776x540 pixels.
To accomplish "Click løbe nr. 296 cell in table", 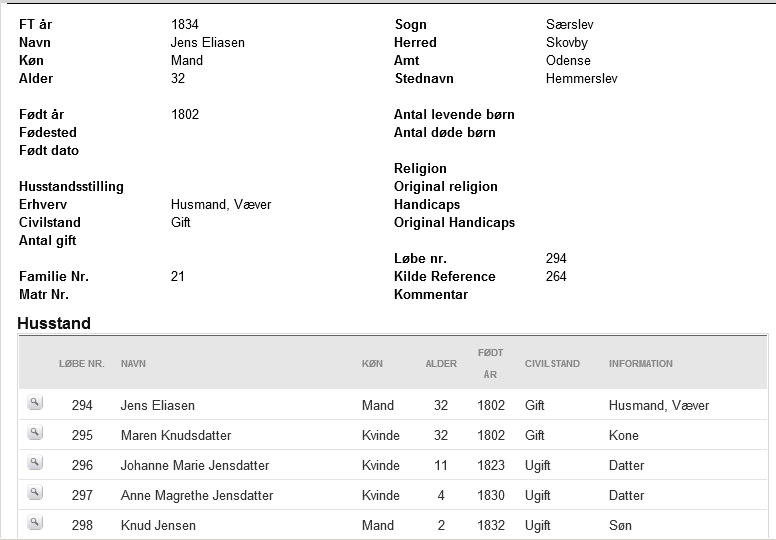I will click(82, 465).
